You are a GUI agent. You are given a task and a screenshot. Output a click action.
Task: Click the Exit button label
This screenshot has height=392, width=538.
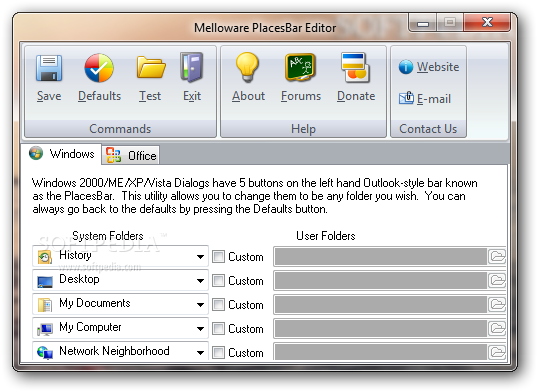(192, 96)
